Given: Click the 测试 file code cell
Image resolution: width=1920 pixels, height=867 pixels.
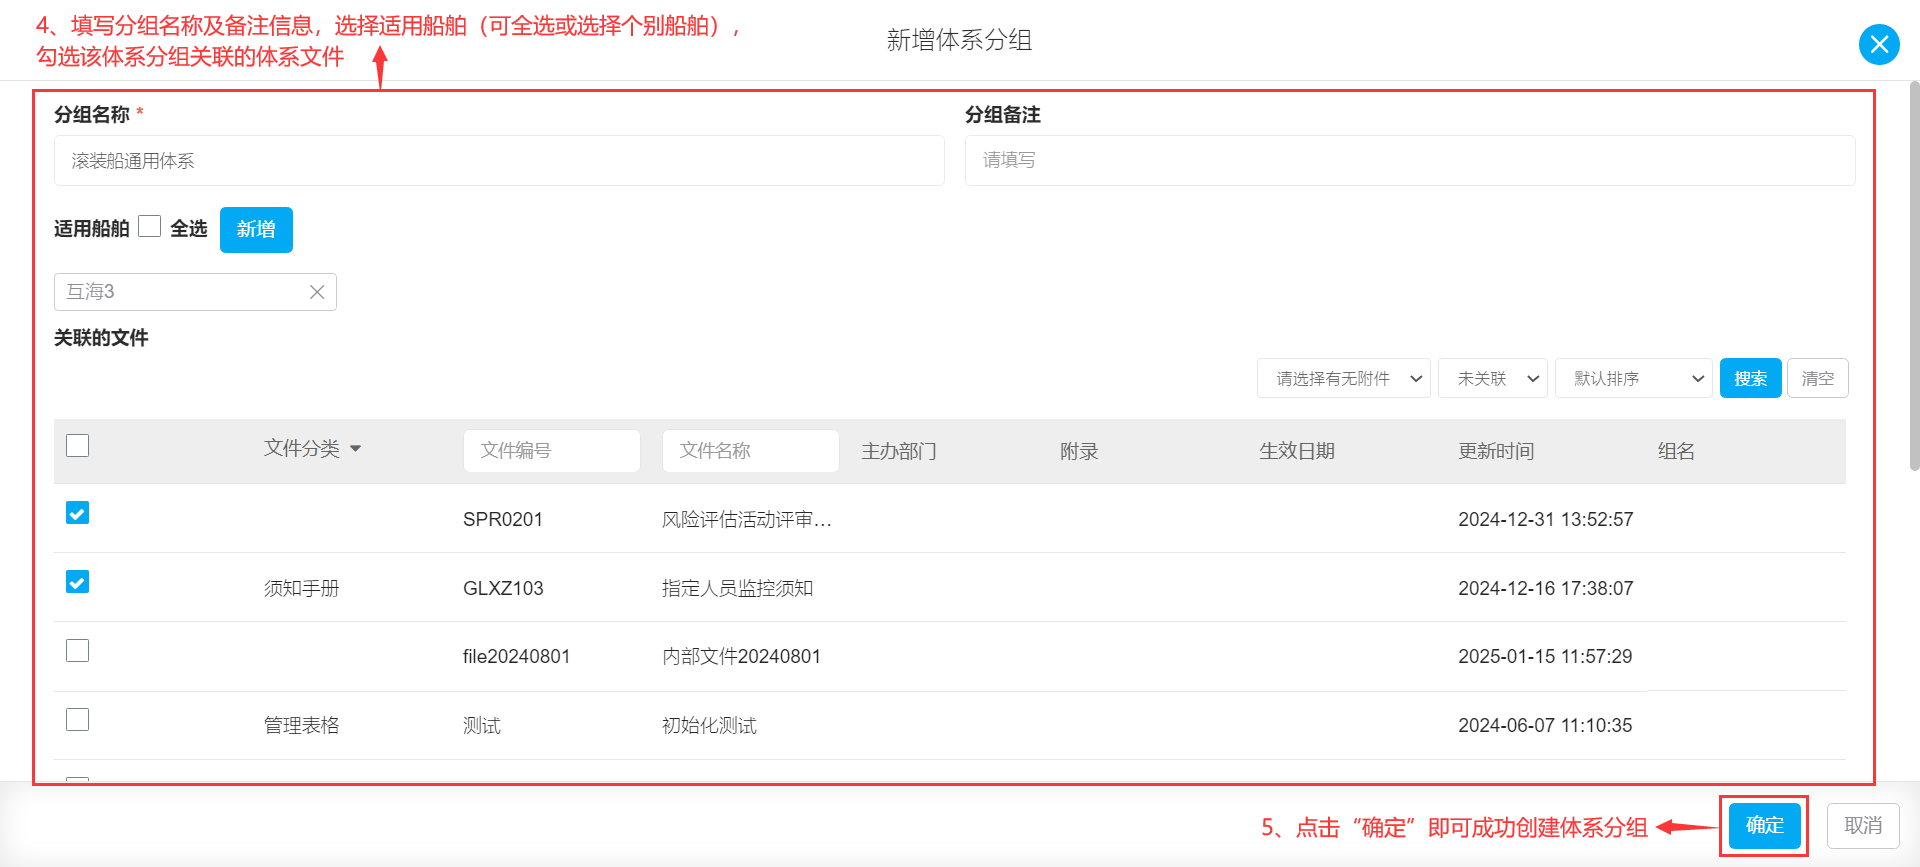Looking at the screenshot, I should click(x=482, y=725).
